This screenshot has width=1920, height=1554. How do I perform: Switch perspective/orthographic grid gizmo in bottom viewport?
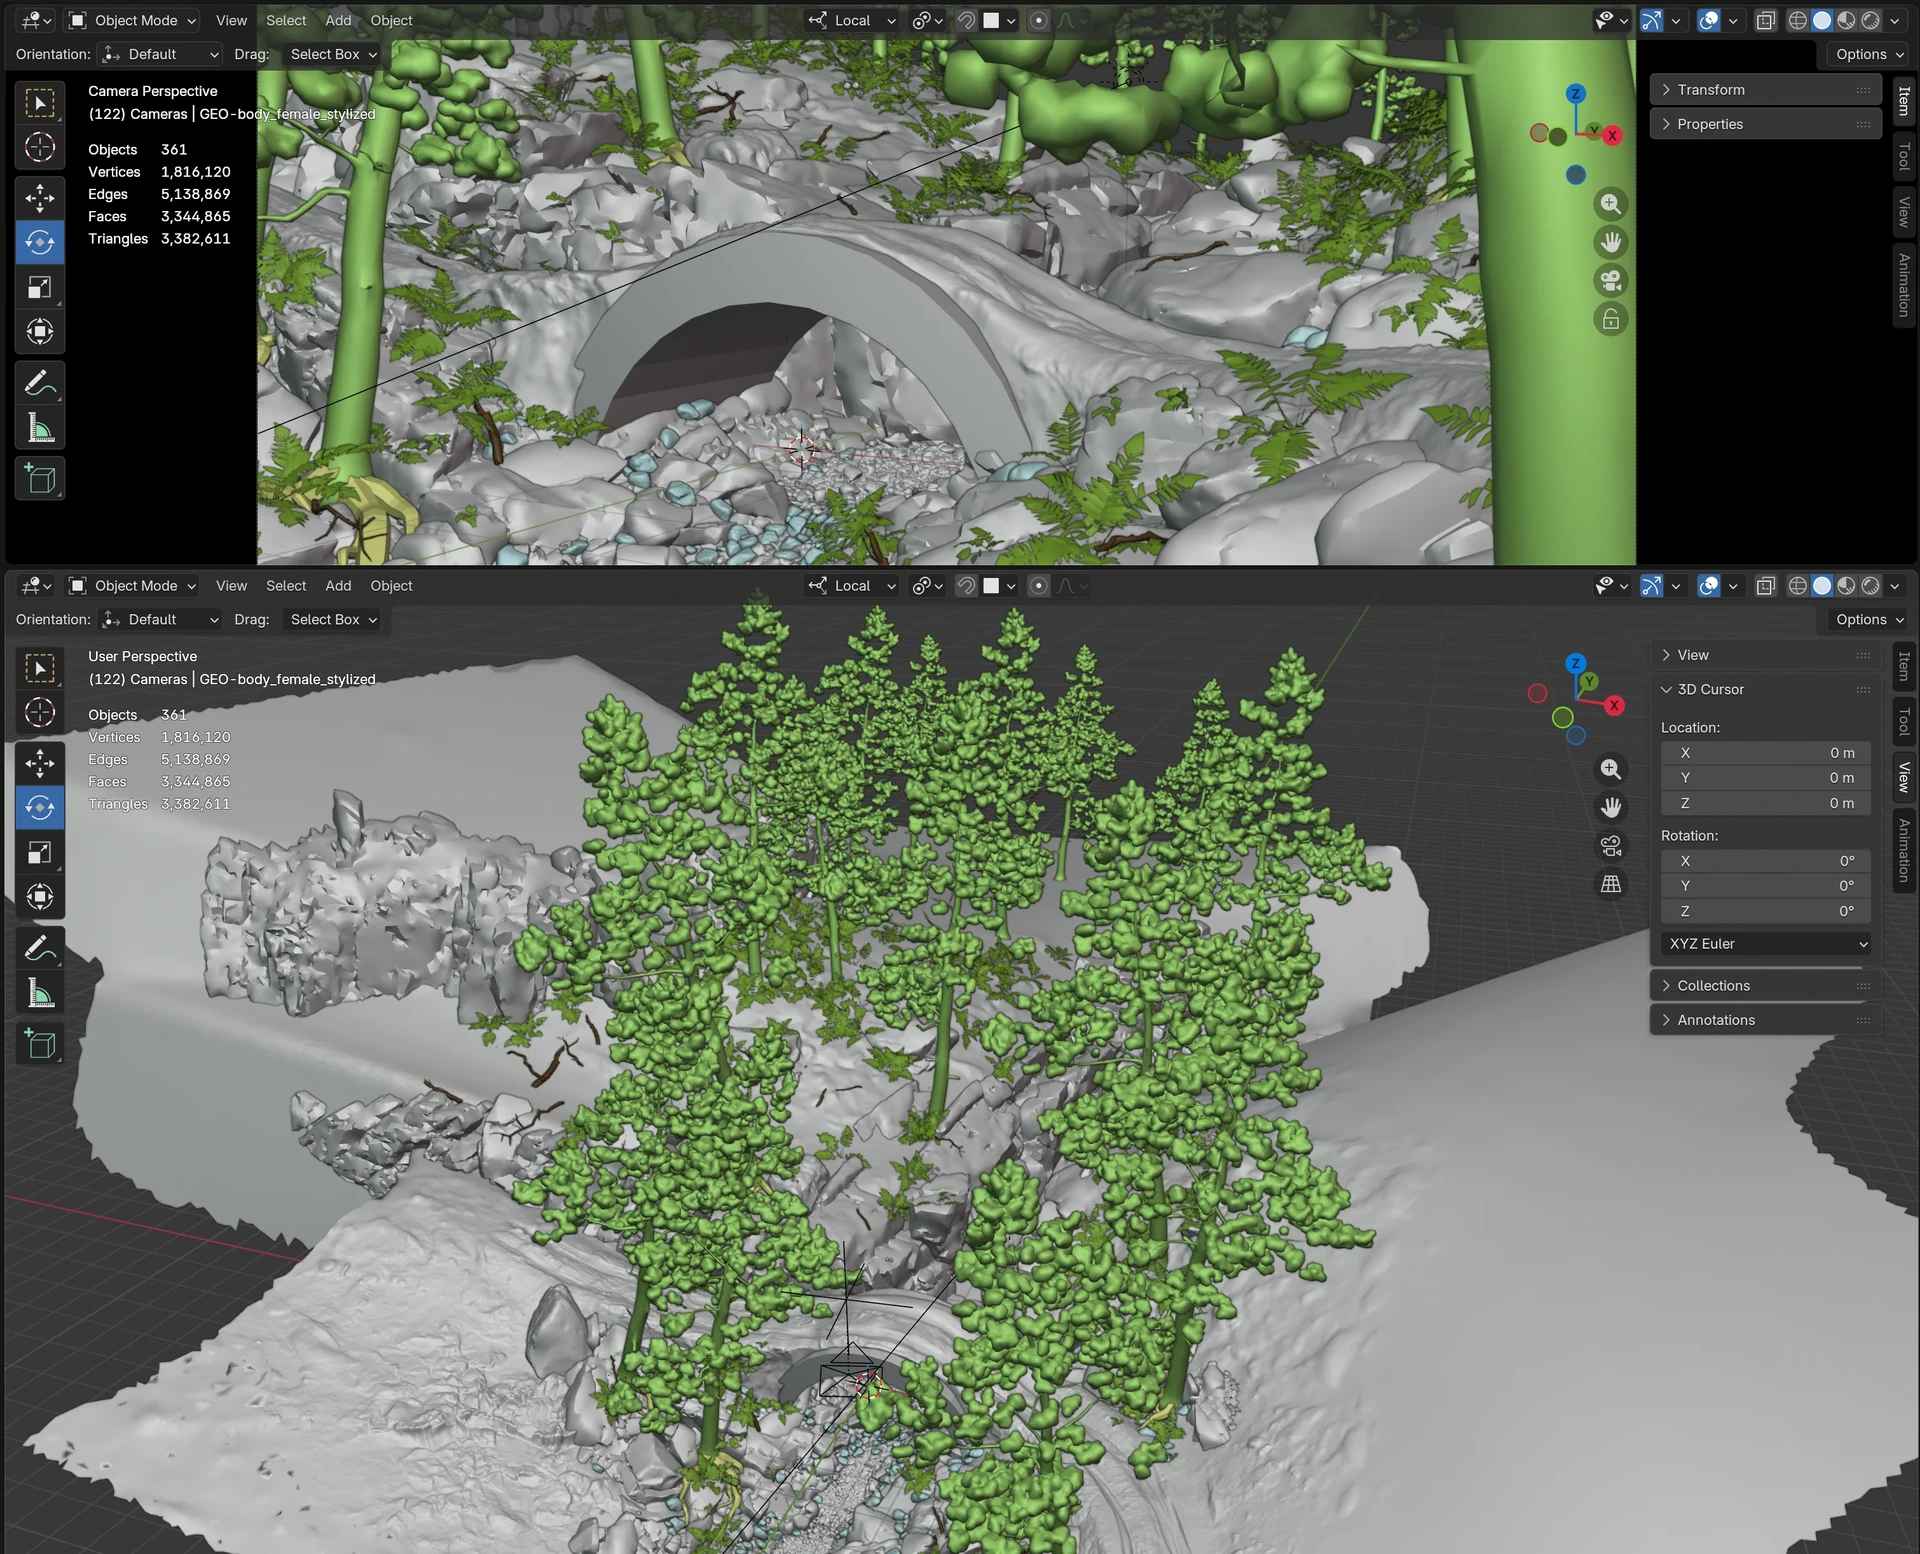pyautogui.click(x=1611, y=884)
